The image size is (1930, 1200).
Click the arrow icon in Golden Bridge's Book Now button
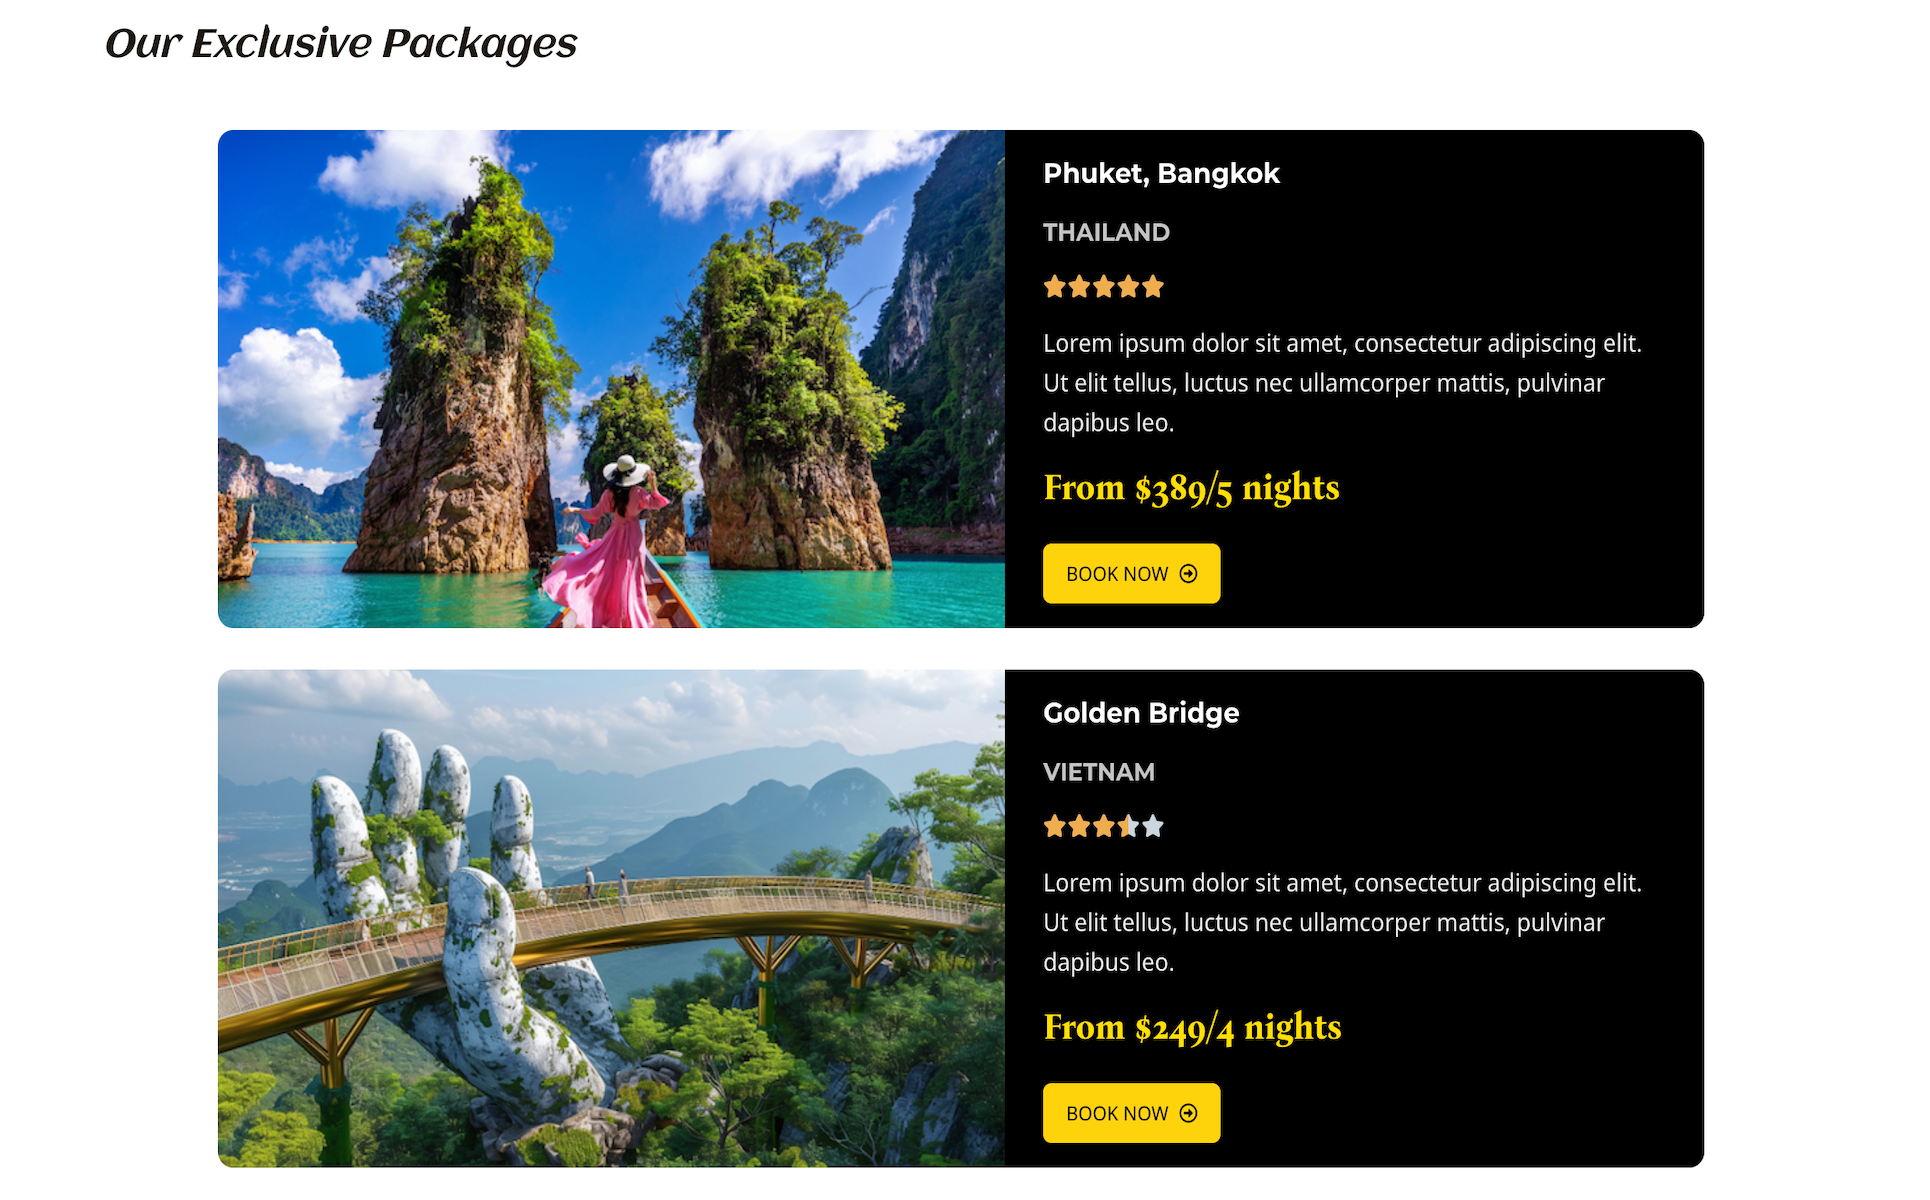coord(1188,1113)
